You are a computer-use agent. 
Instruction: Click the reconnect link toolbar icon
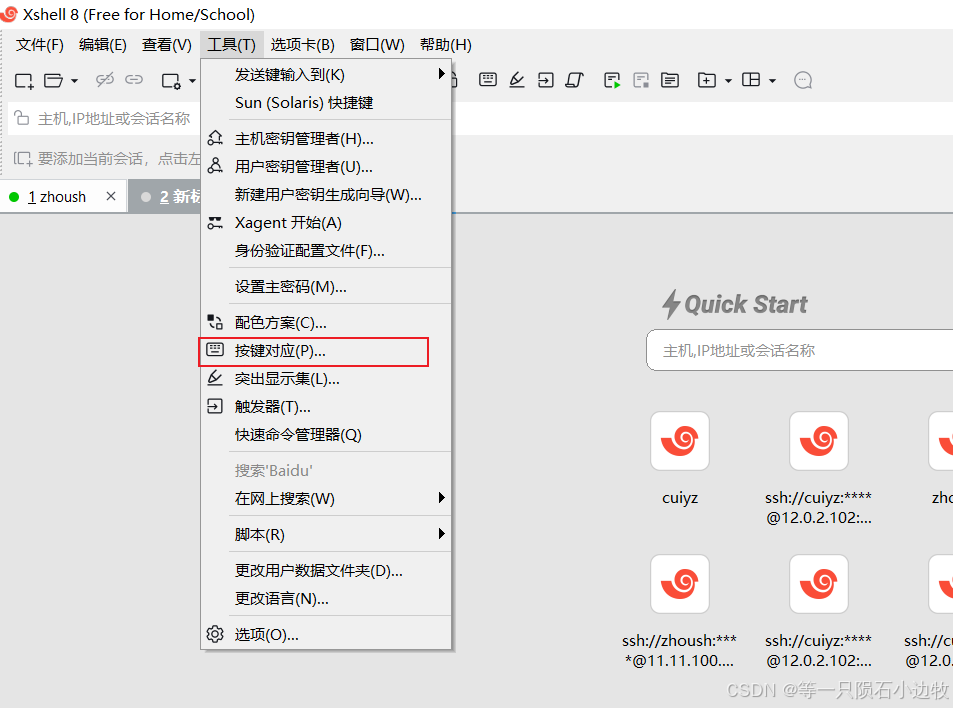click(x=134, y=80)
